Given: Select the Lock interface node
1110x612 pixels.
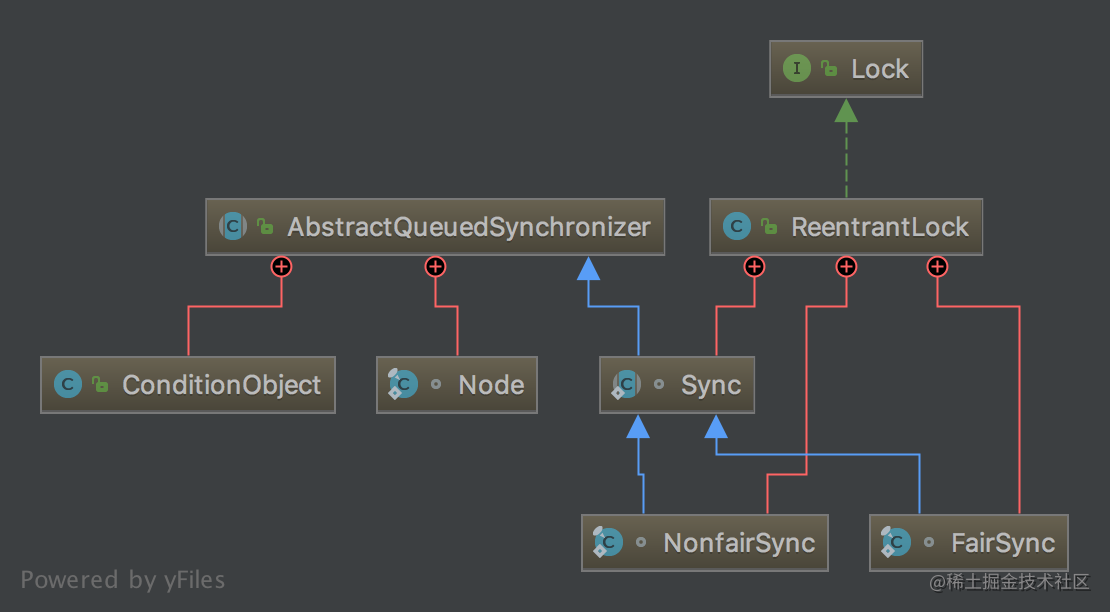Looking at the screenshot, I should point(846,69).
